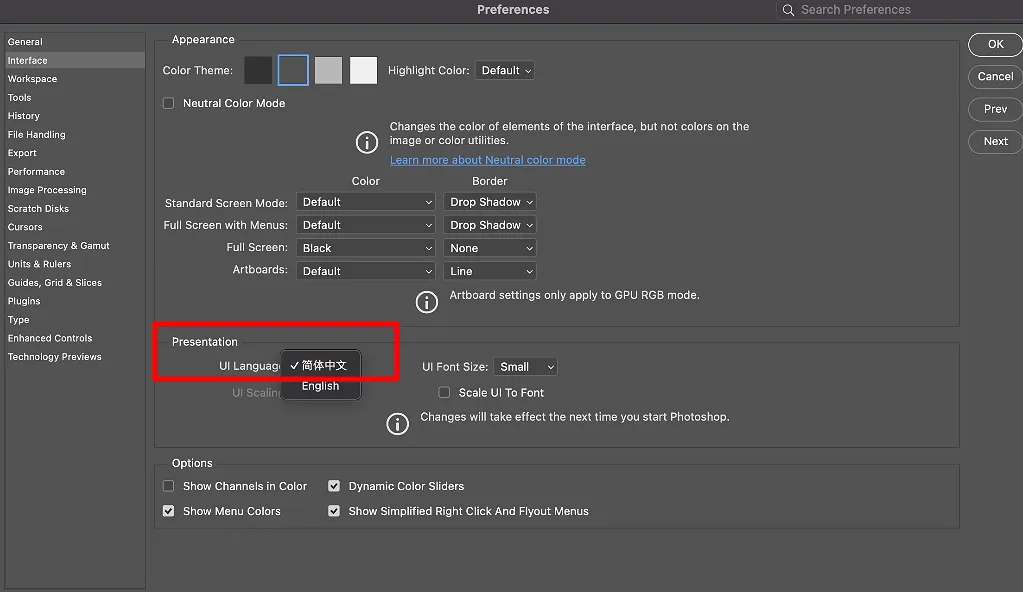Click Prev to view previous category
This screenshot has width=1023, height=592.
[x=995, y=109]
